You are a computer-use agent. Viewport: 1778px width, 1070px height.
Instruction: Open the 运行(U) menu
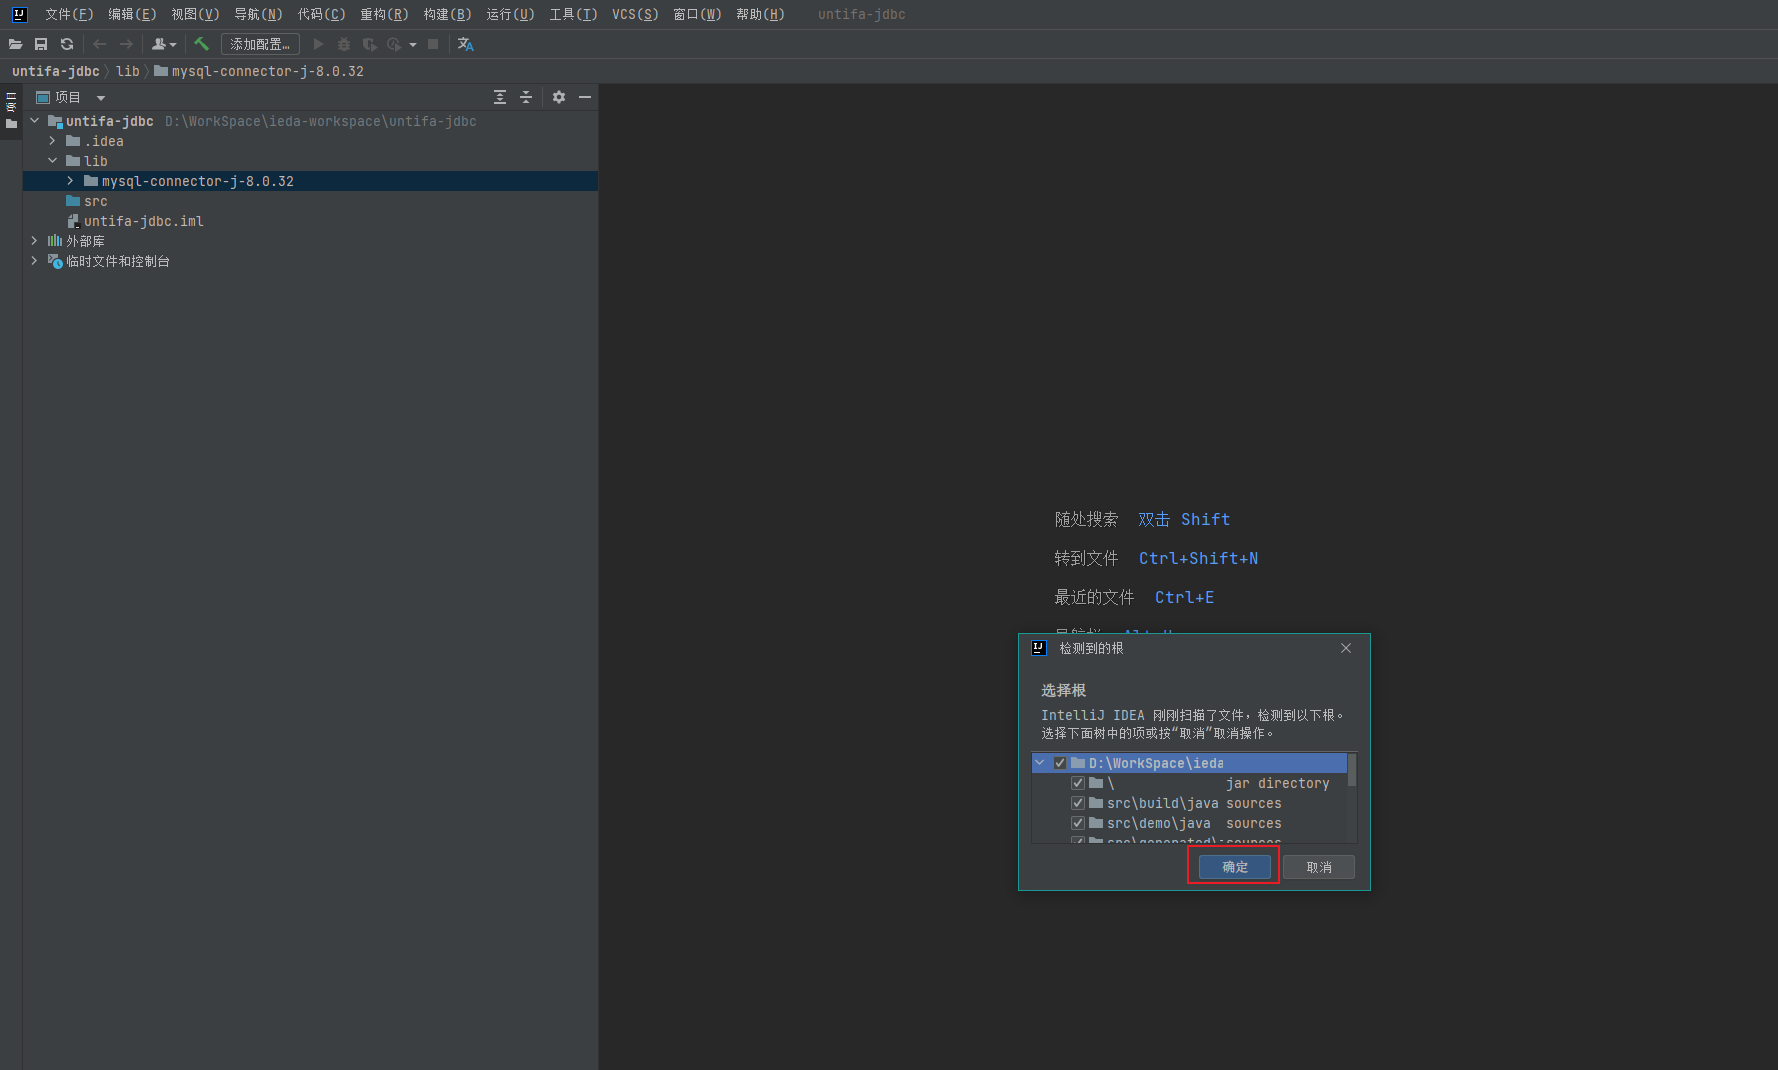(x=510, y=14)
